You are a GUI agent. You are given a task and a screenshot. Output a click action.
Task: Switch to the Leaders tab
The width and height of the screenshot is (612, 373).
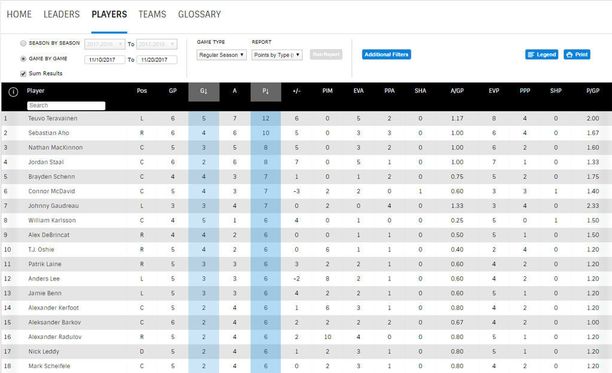pos(61,14)
